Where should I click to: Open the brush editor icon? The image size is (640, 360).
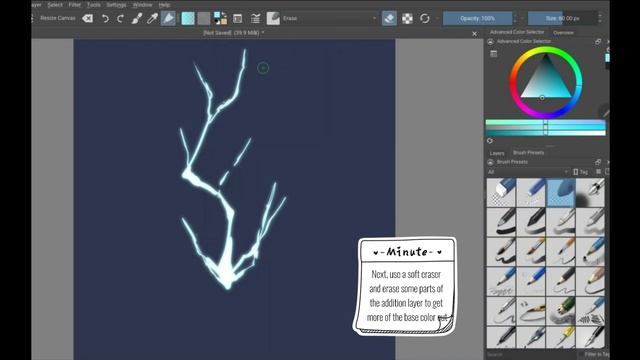click(x=237, y=18)
